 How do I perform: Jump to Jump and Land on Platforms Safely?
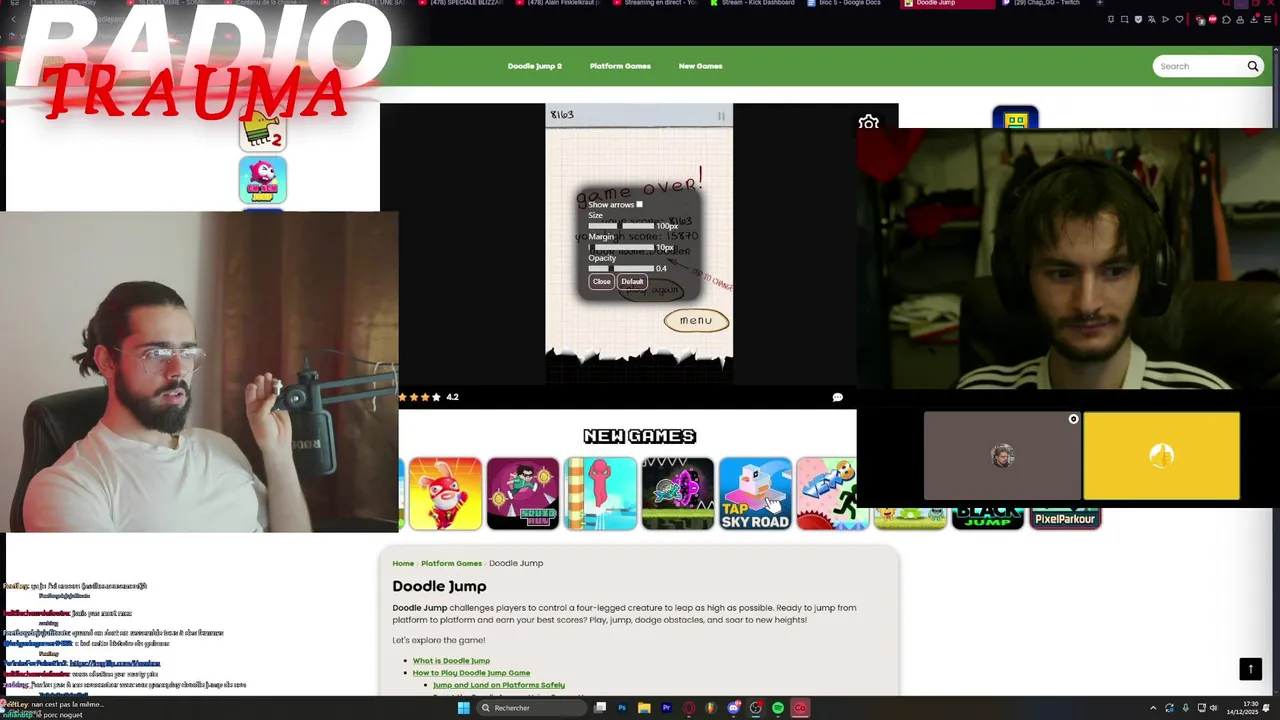tap(498, 685)
